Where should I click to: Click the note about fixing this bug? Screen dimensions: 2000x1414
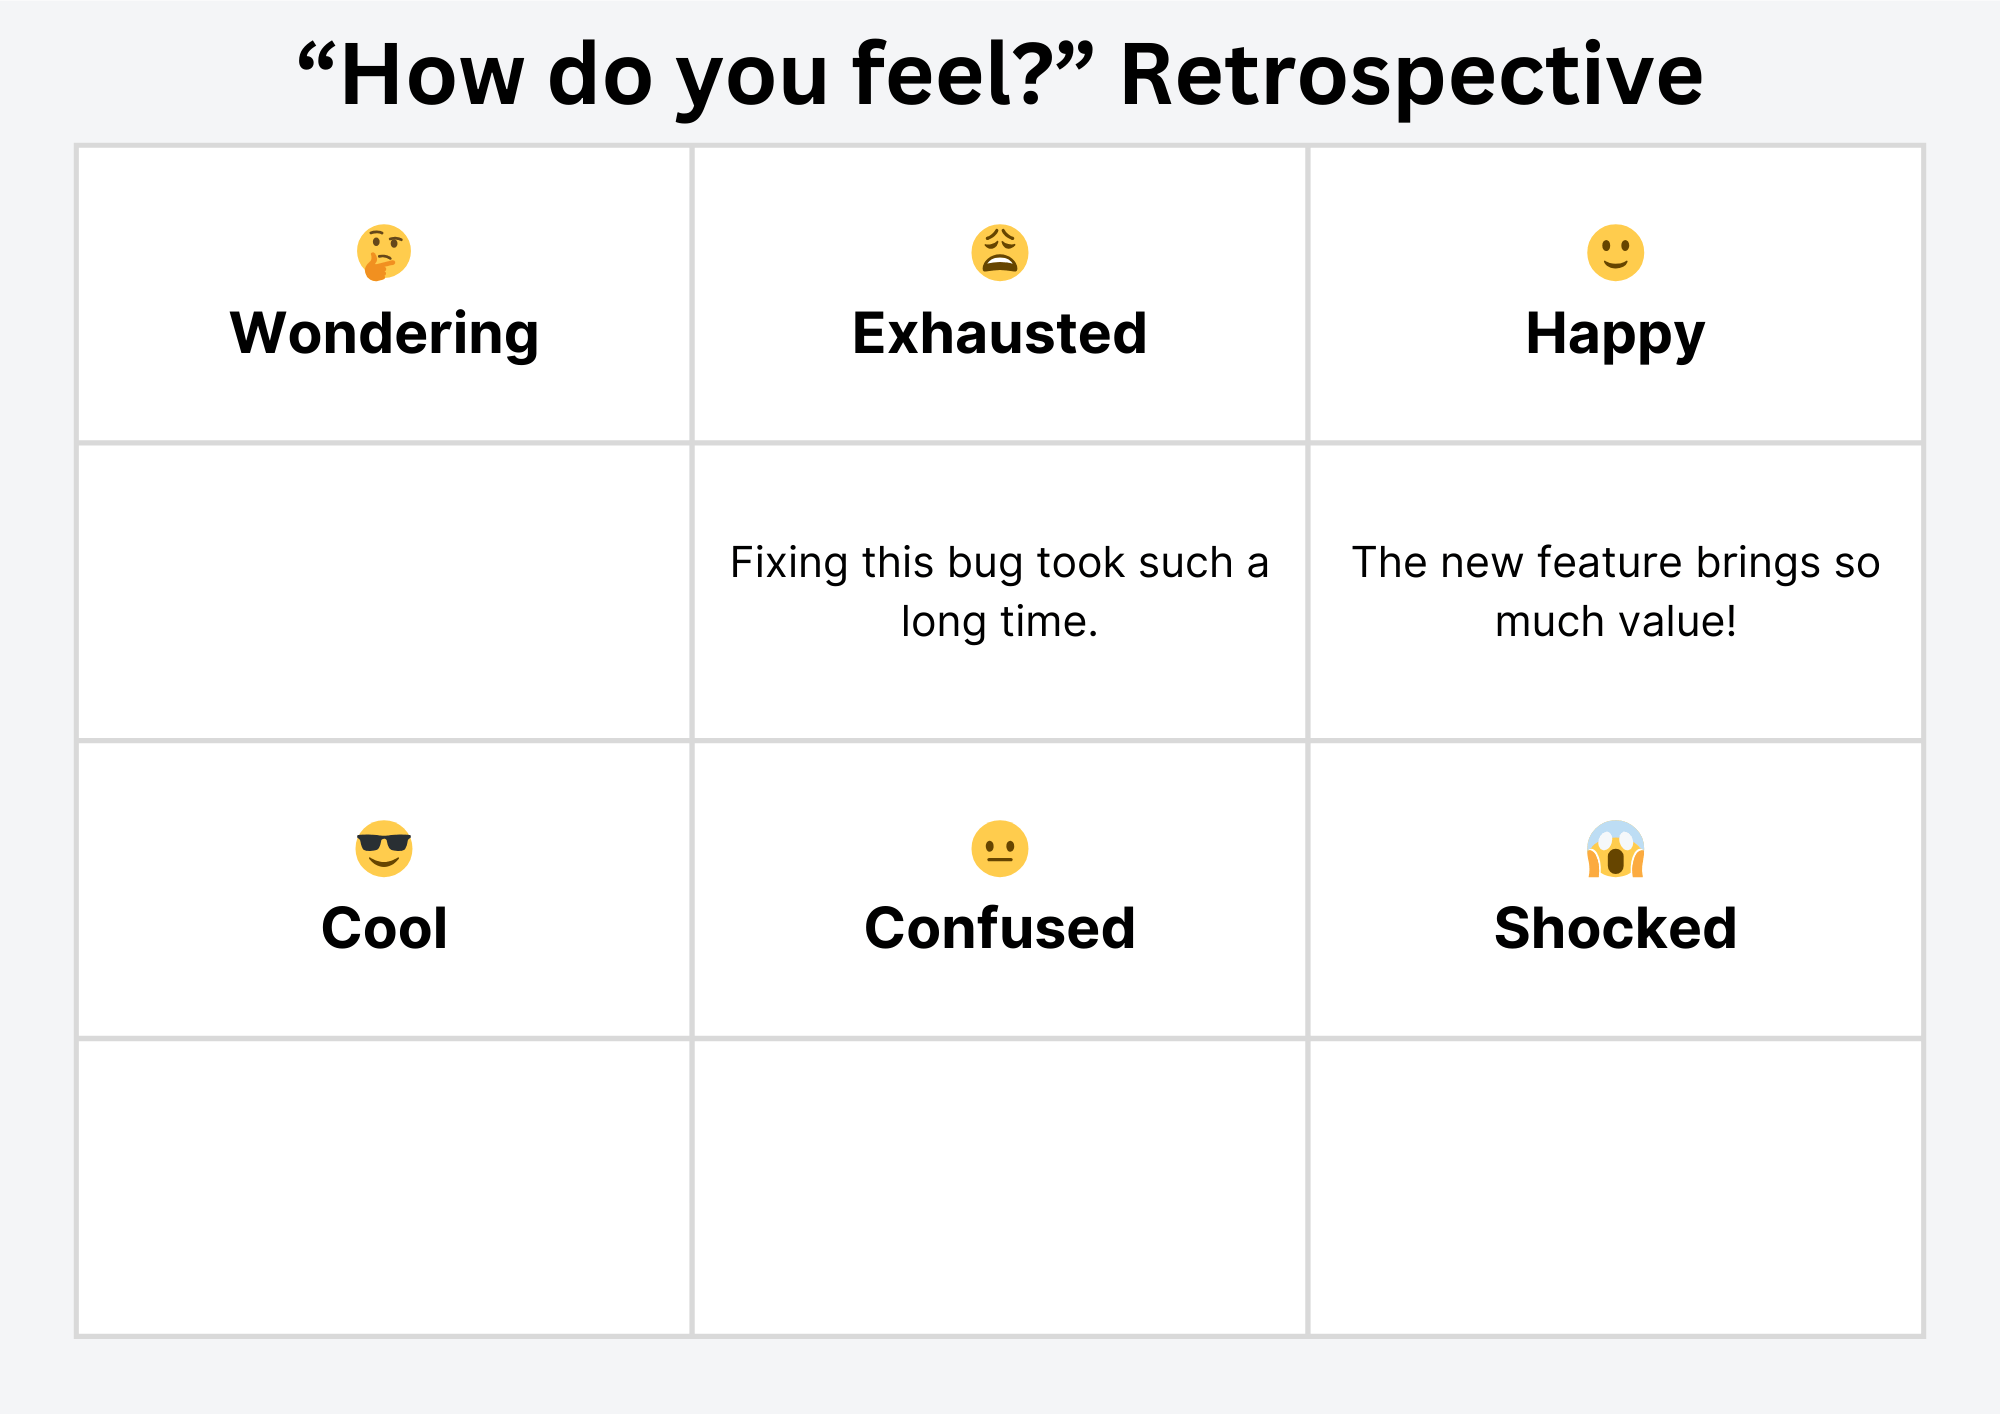point(1000,592)
